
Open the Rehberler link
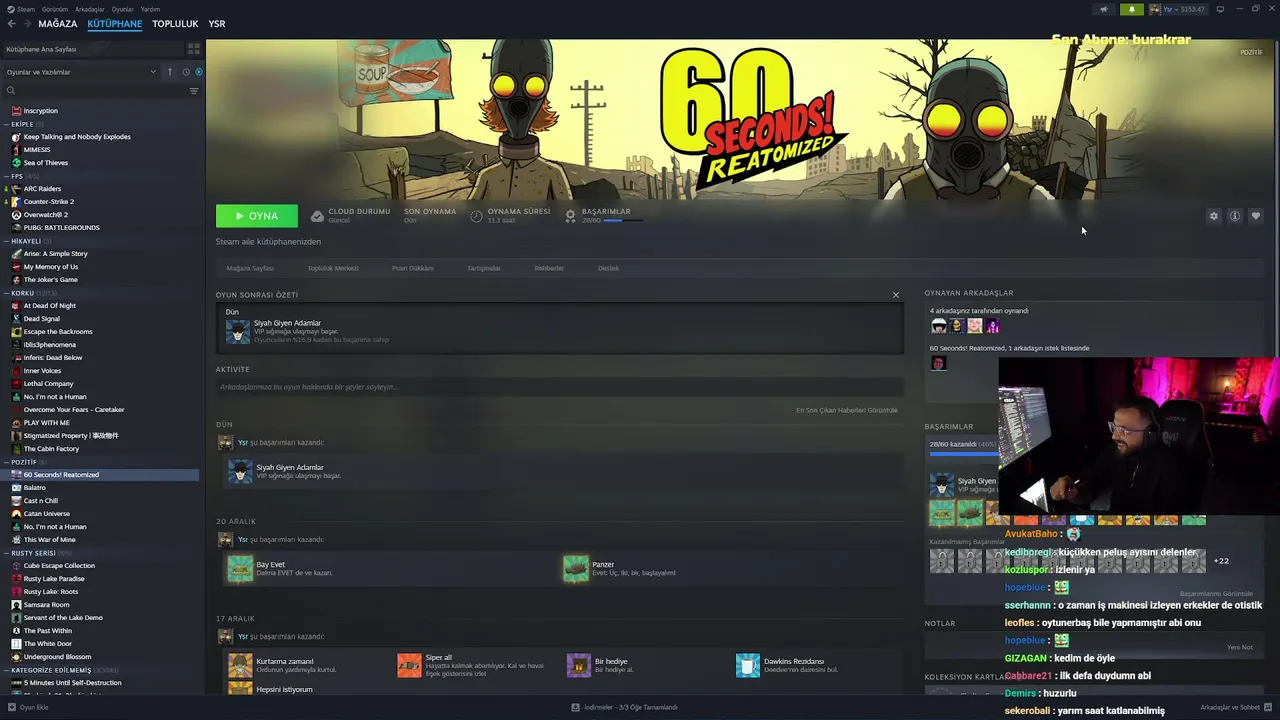pyautogui.click(x=549, y=268)
